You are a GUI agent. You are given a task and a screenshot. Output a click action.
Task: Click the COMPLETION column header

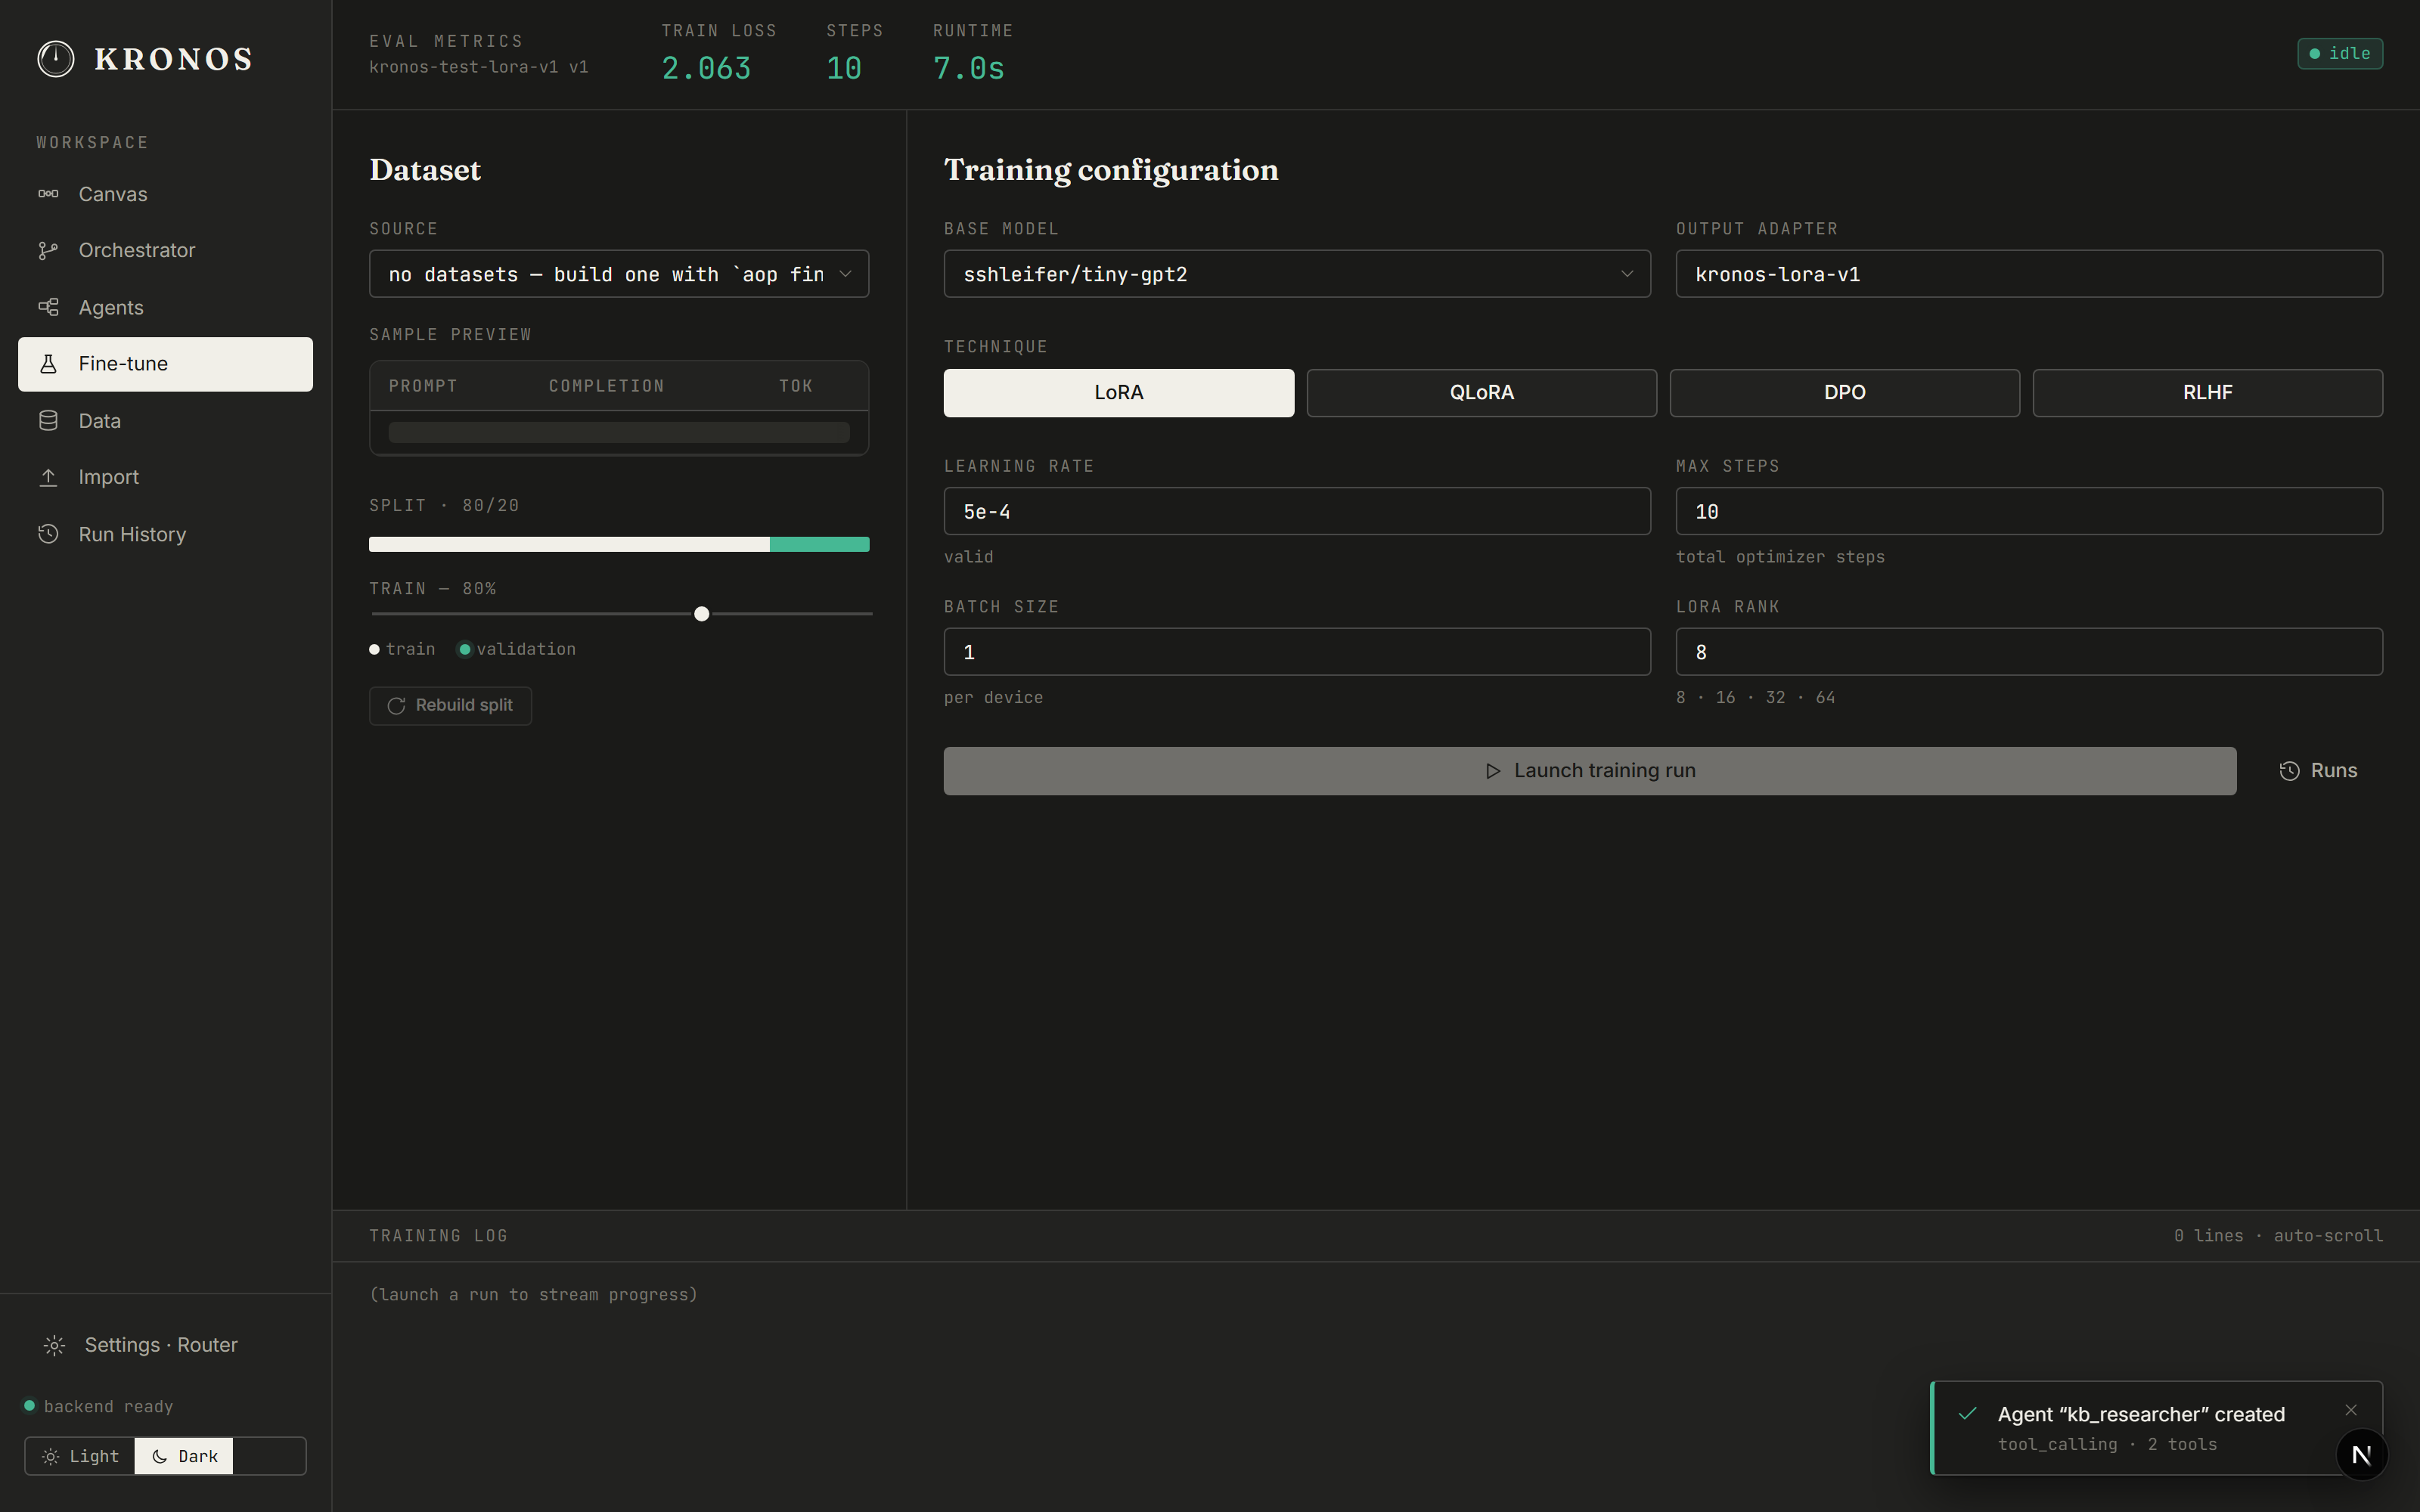pyautogui.click(x=606, y=386)
